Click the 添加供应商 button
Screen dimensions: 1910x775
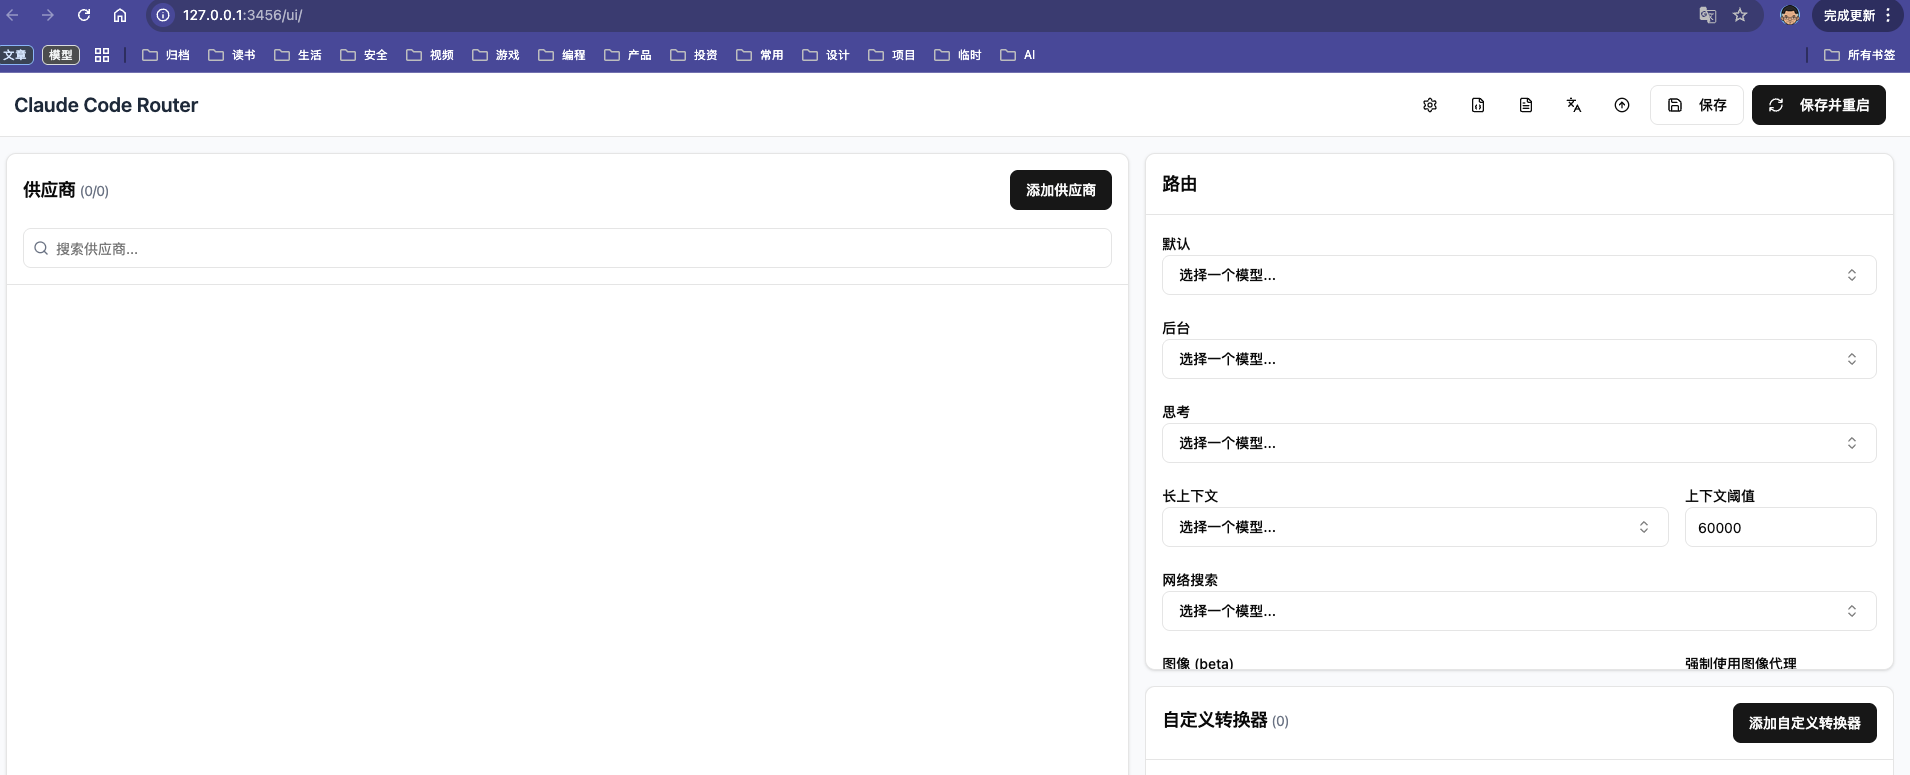pos(1060,190)
